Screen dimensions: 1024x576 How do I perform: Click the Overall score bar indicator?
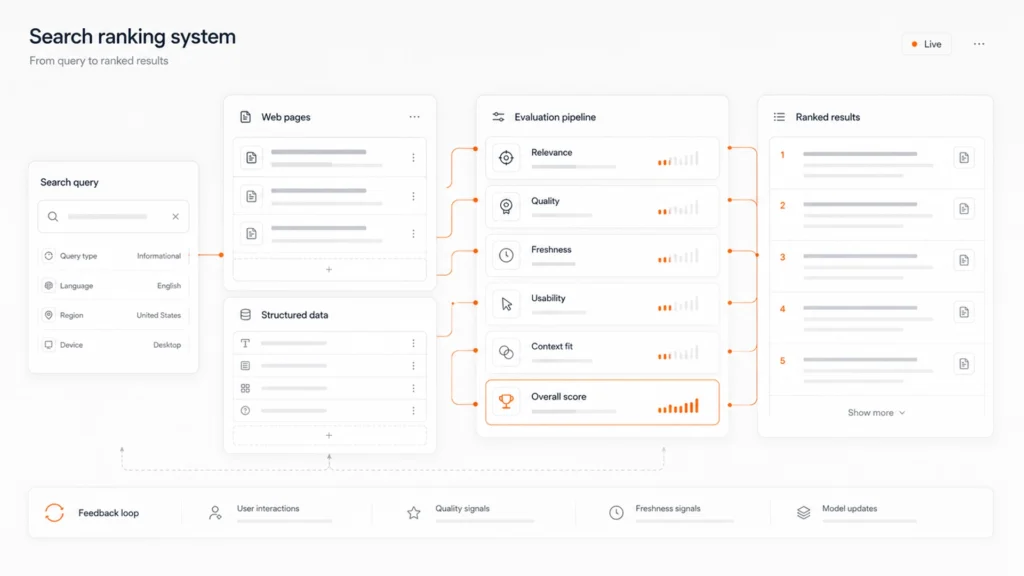[x=679, y=406]
